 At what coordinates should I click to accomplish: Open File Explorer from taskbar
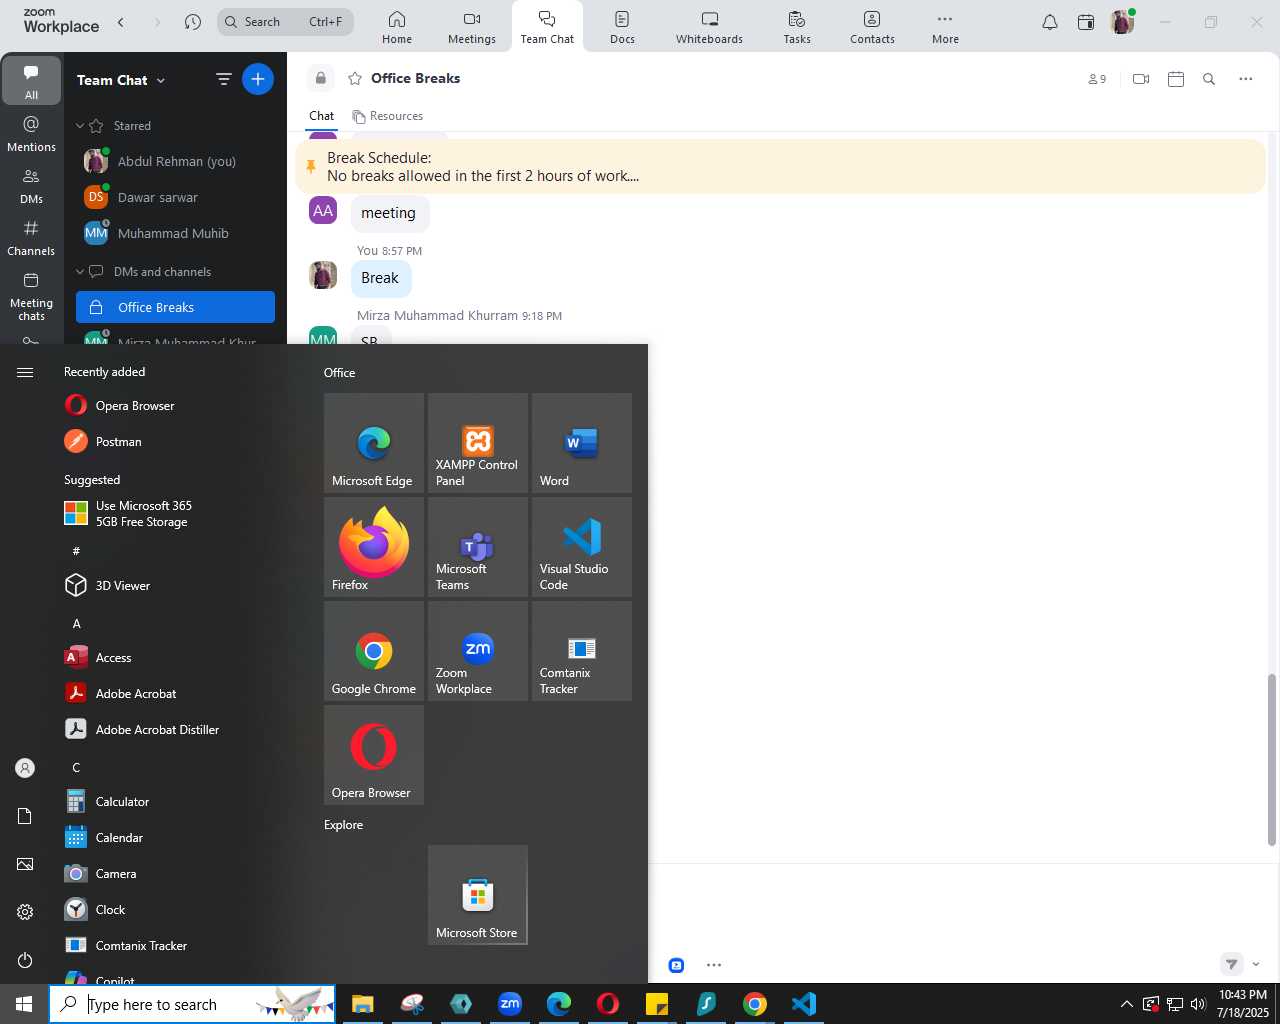[362, 1004]
